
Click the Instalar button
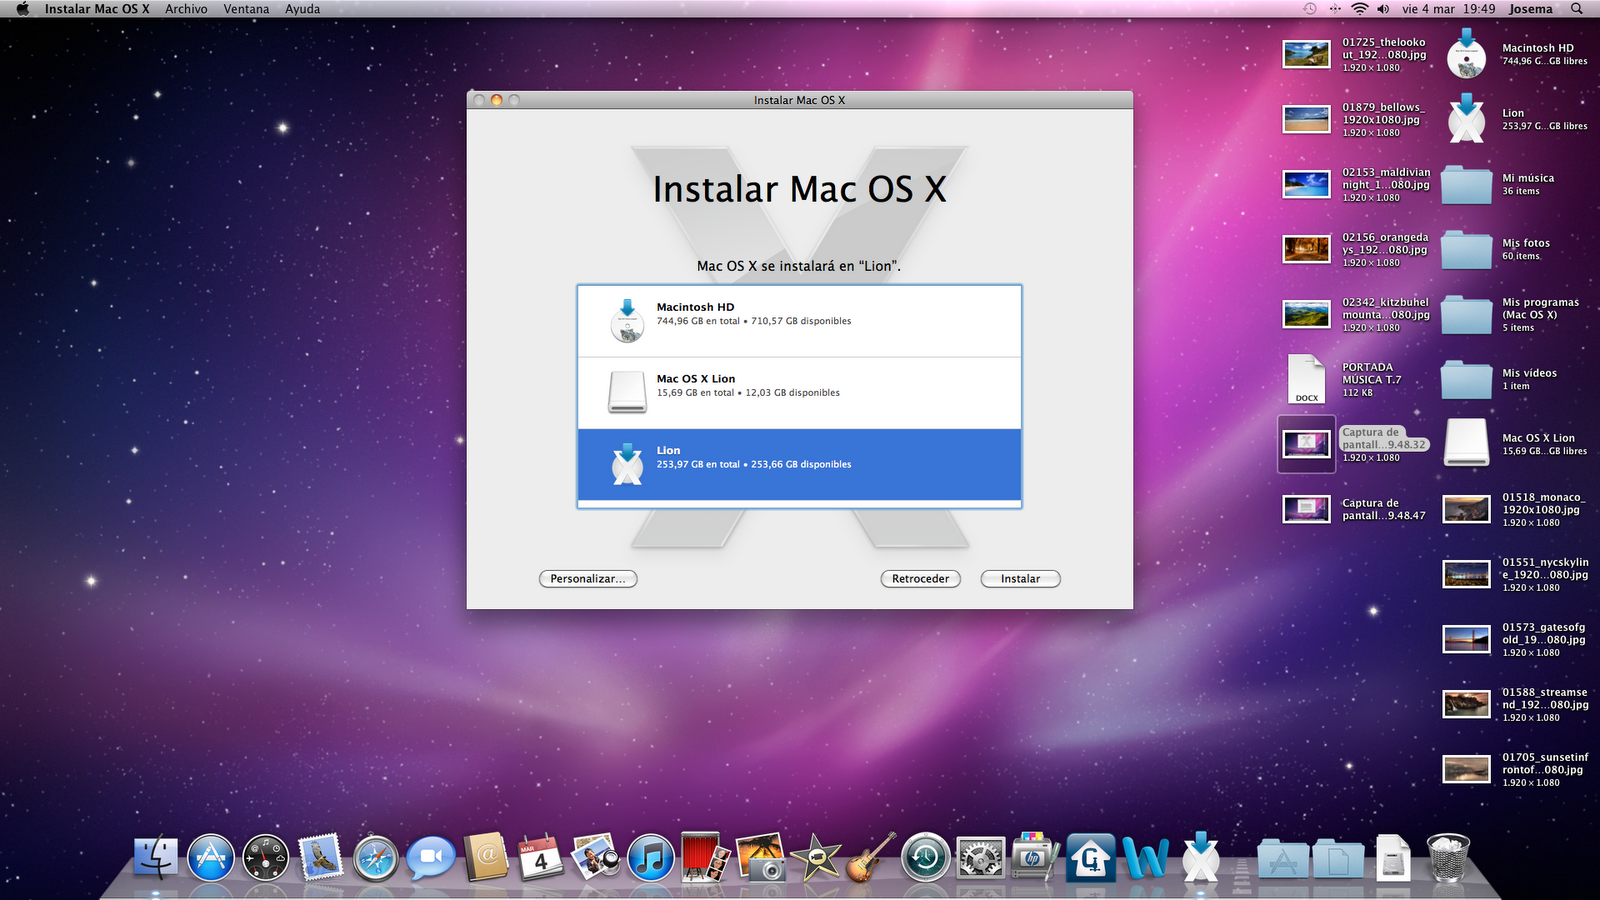click(x=1020, y=579)
